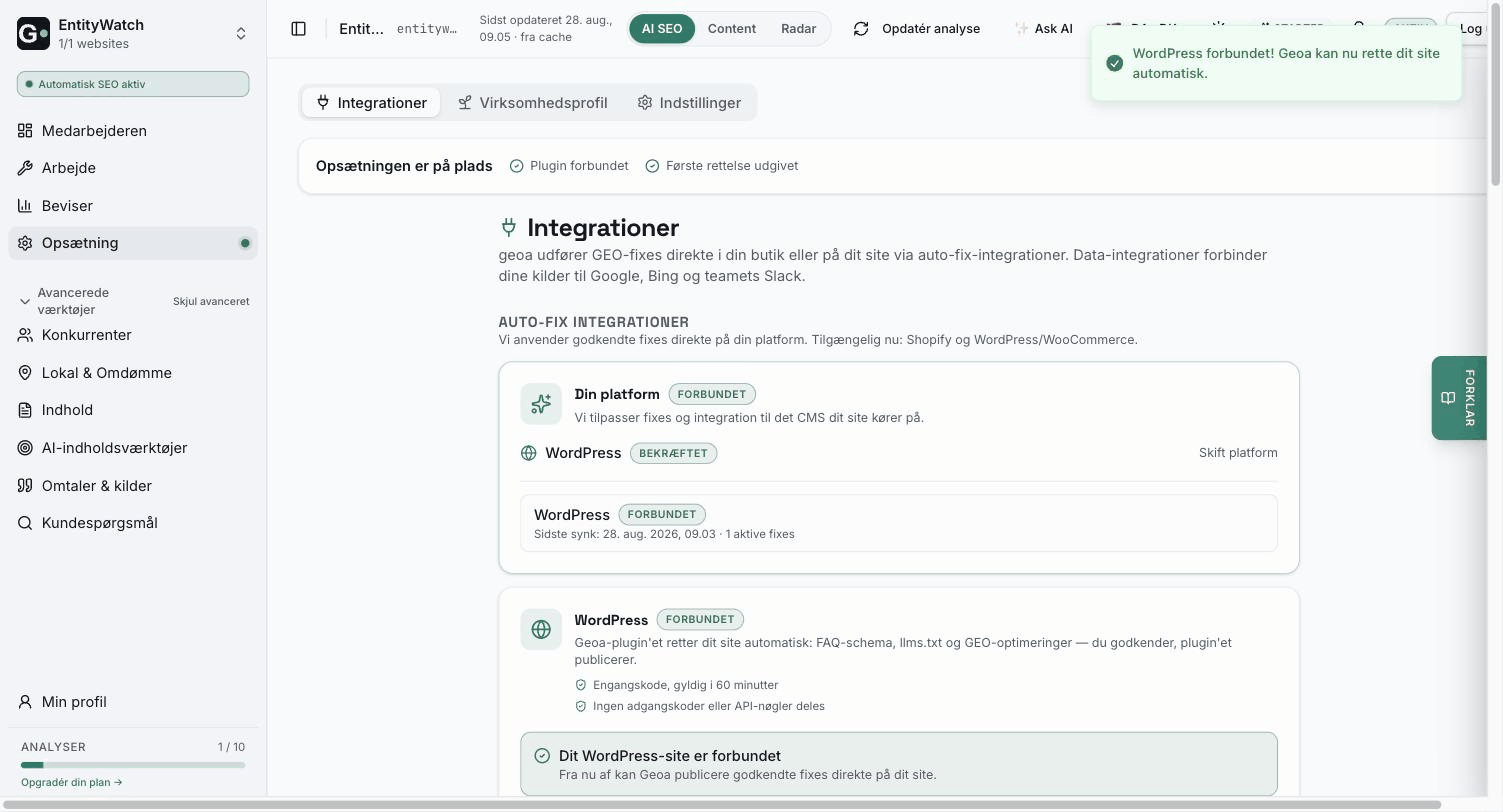The height and width of the screenshot is (812, 1503).
Task: Select the Integrationer tab
Action: click(x=371, y=103)
